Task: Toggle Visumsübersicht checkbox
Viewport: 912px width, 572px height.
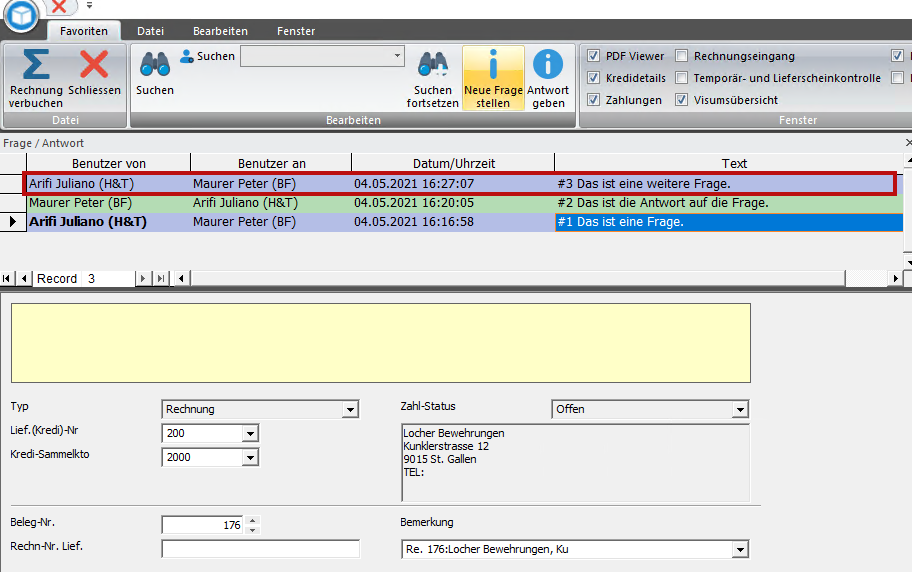Action: pos(682,100)
